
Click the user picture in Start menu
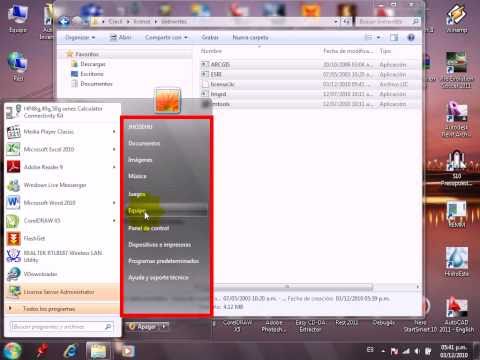click(x=168, y=100)
